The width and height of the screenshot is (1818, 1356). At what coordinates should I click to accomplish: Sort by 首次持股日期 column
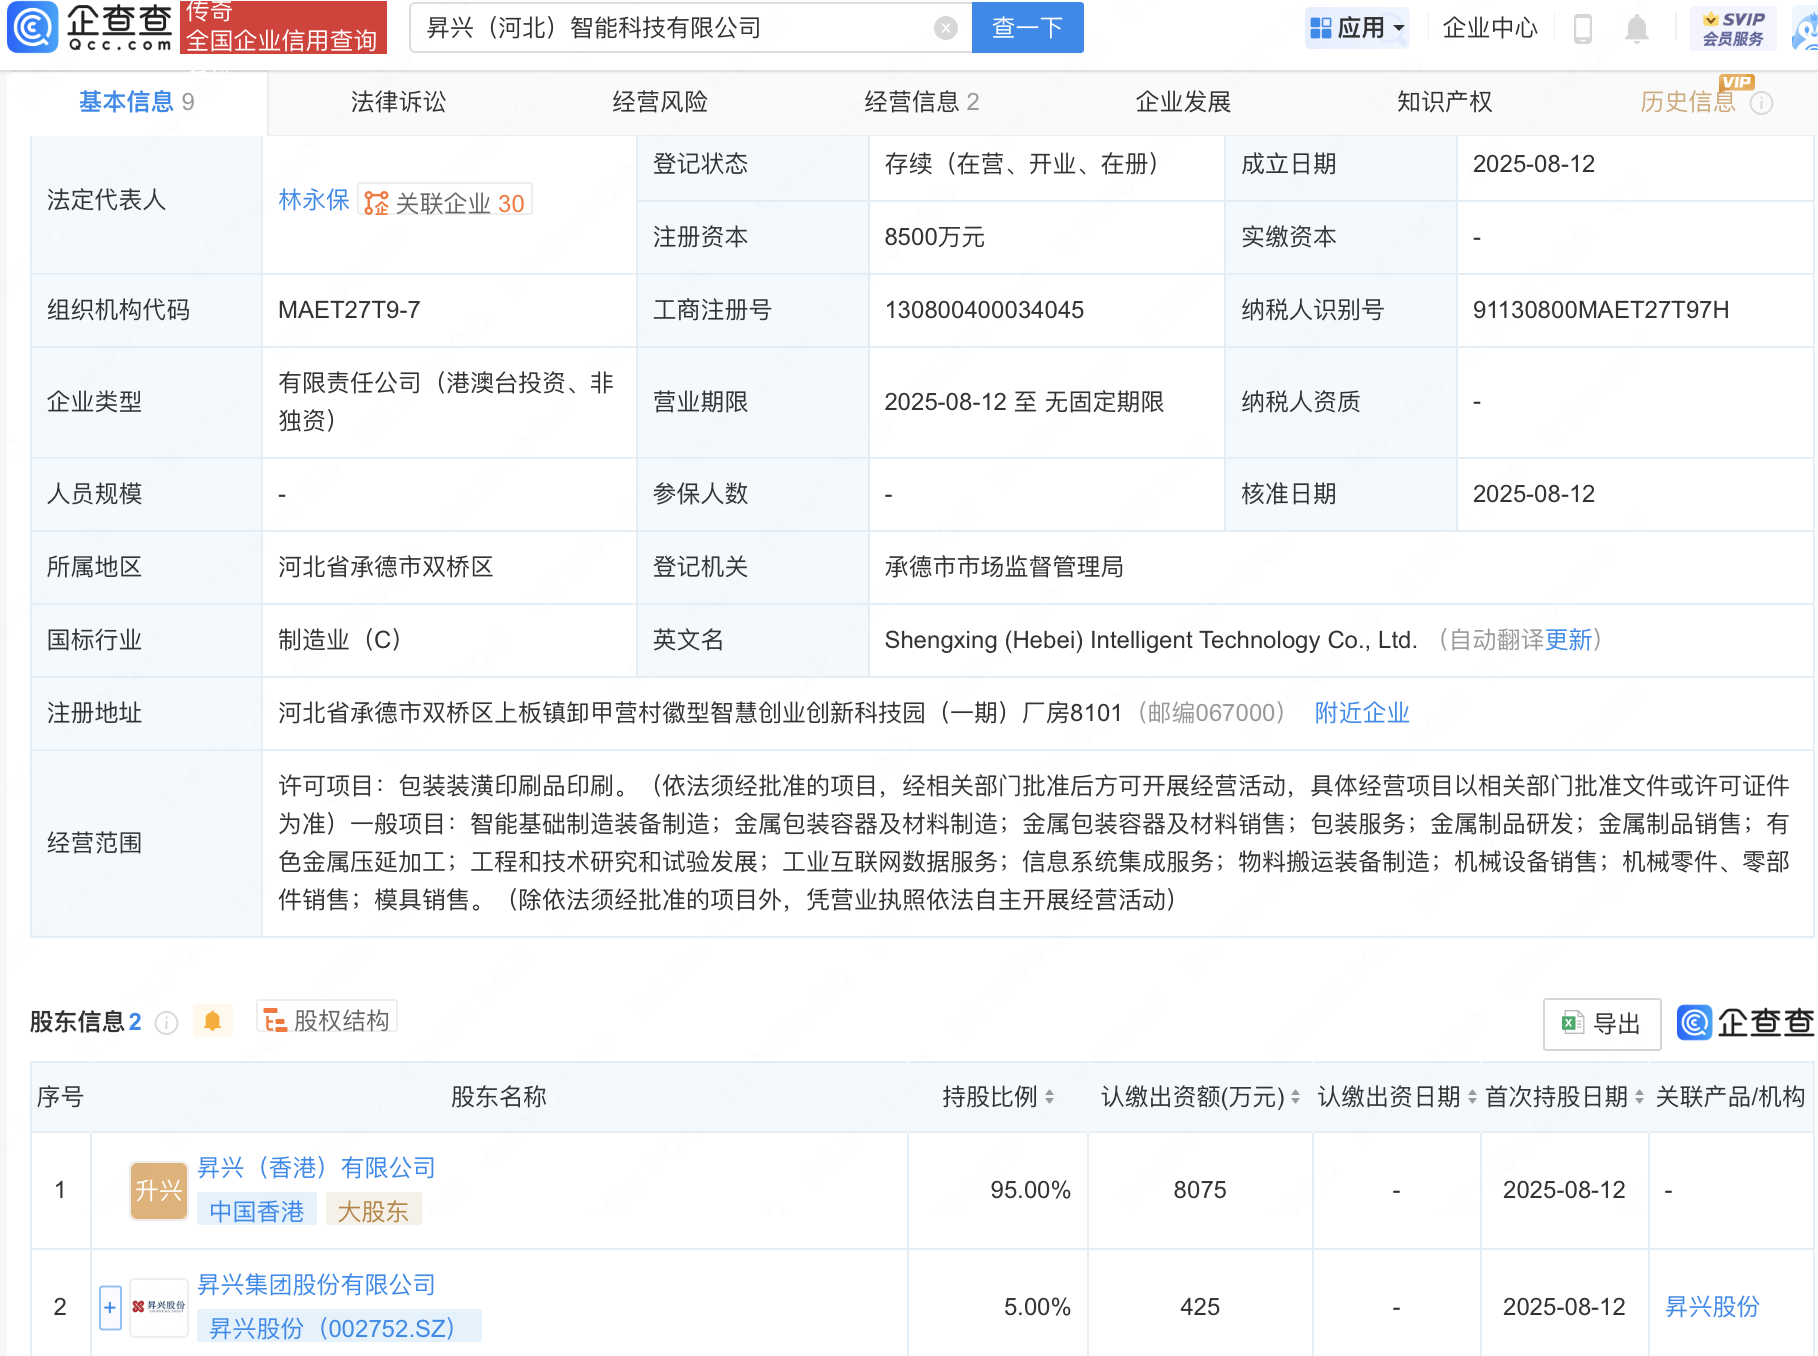click(1639, 1097)
